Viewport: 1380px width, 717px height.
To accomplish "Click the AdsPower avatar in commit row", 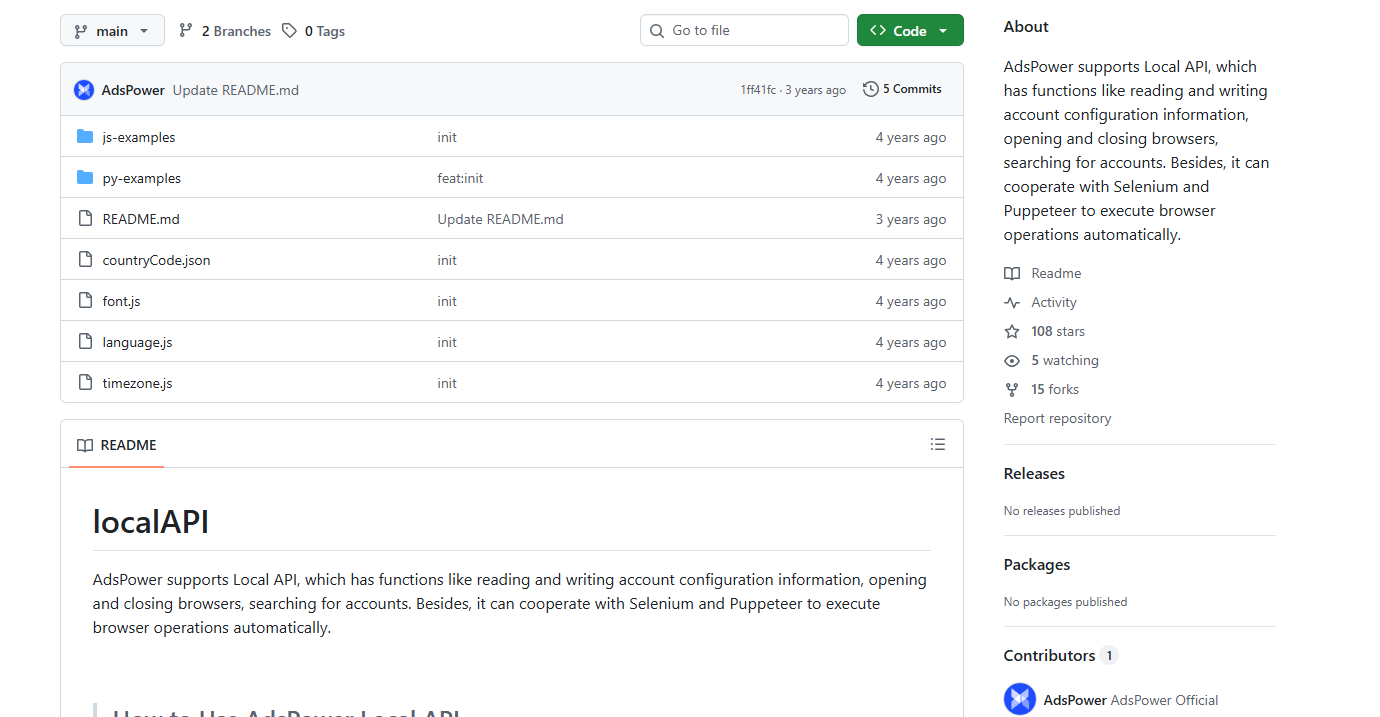I will click(84, 90).
